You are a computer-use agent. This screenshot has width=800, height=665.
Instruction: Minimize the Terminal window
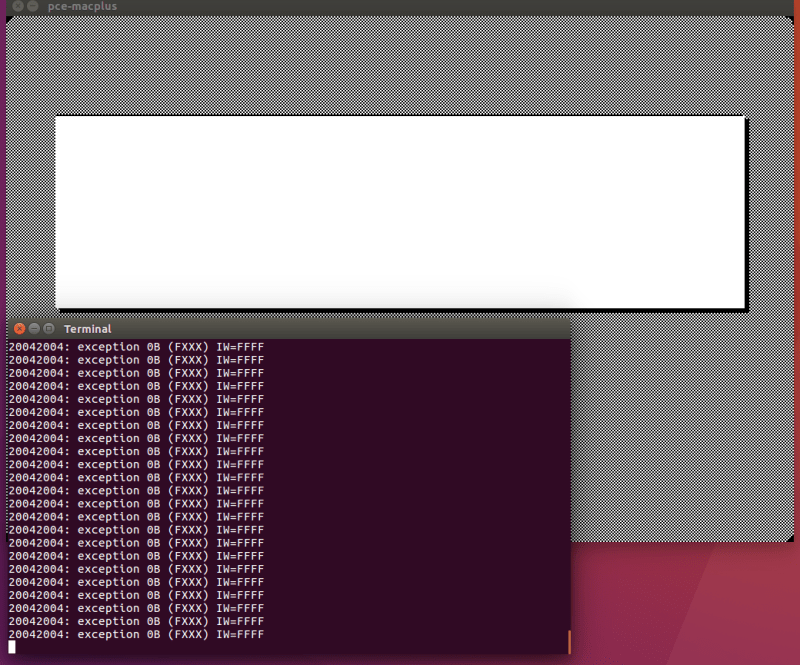click(34, 329)
